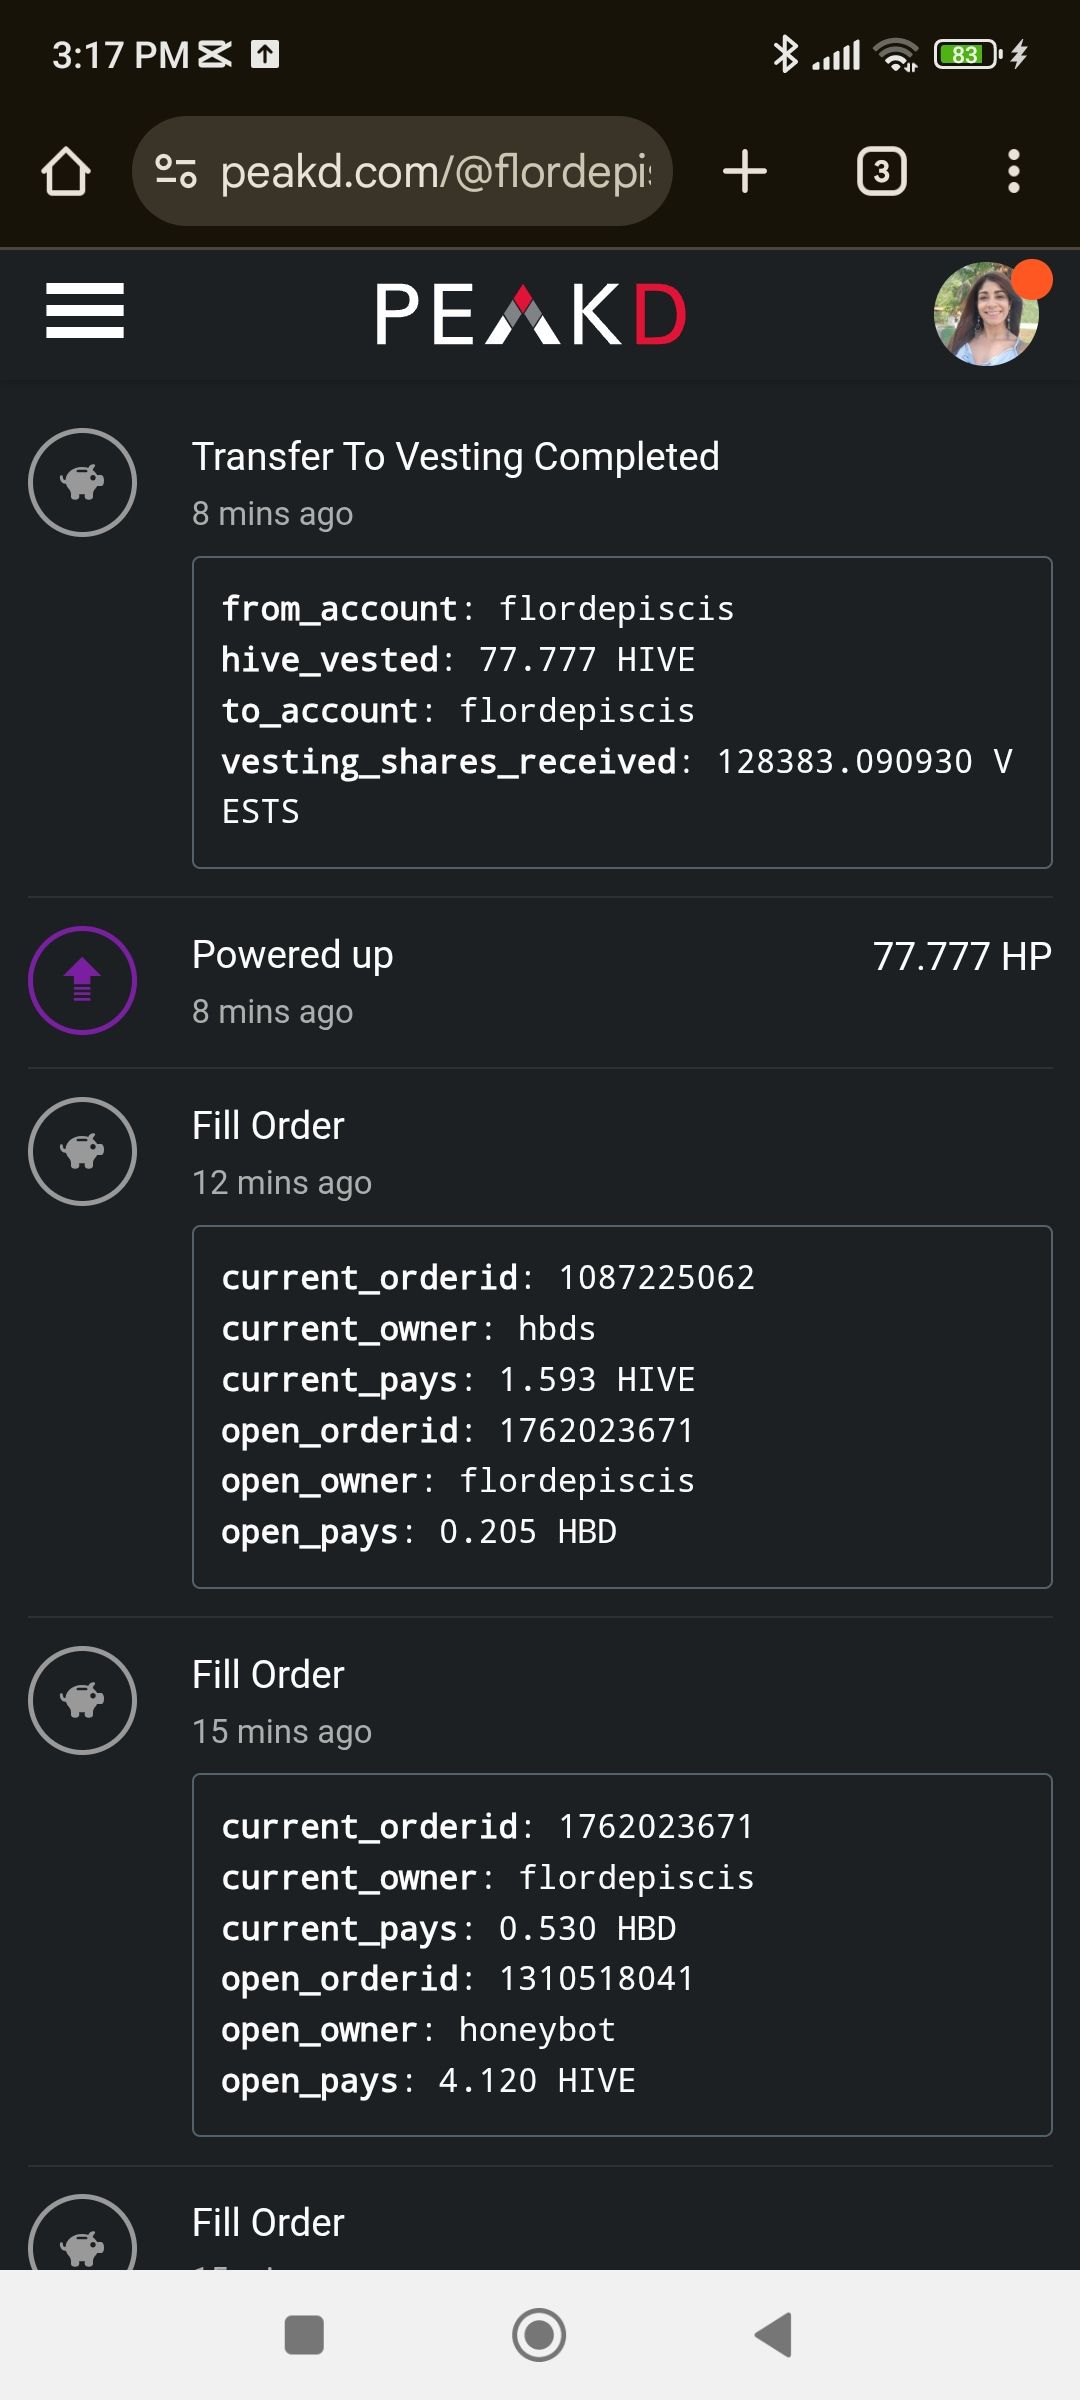Tap the browser home icon

pyautogui.click(x=66, y=171)
